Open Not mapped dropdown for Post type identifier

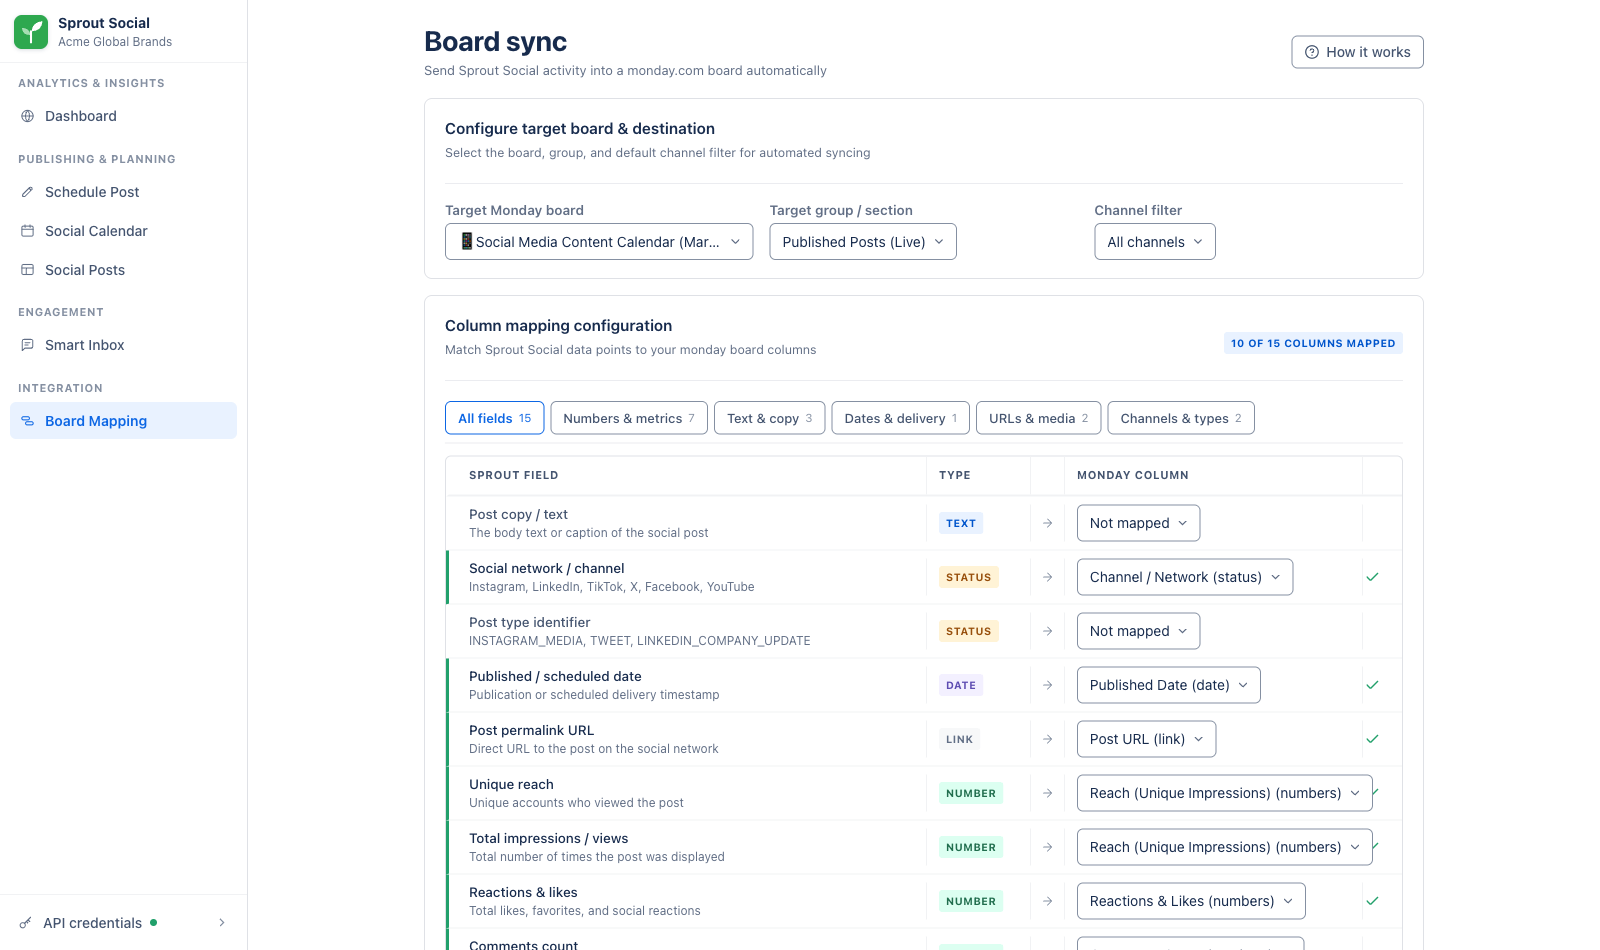[1138, 631]
